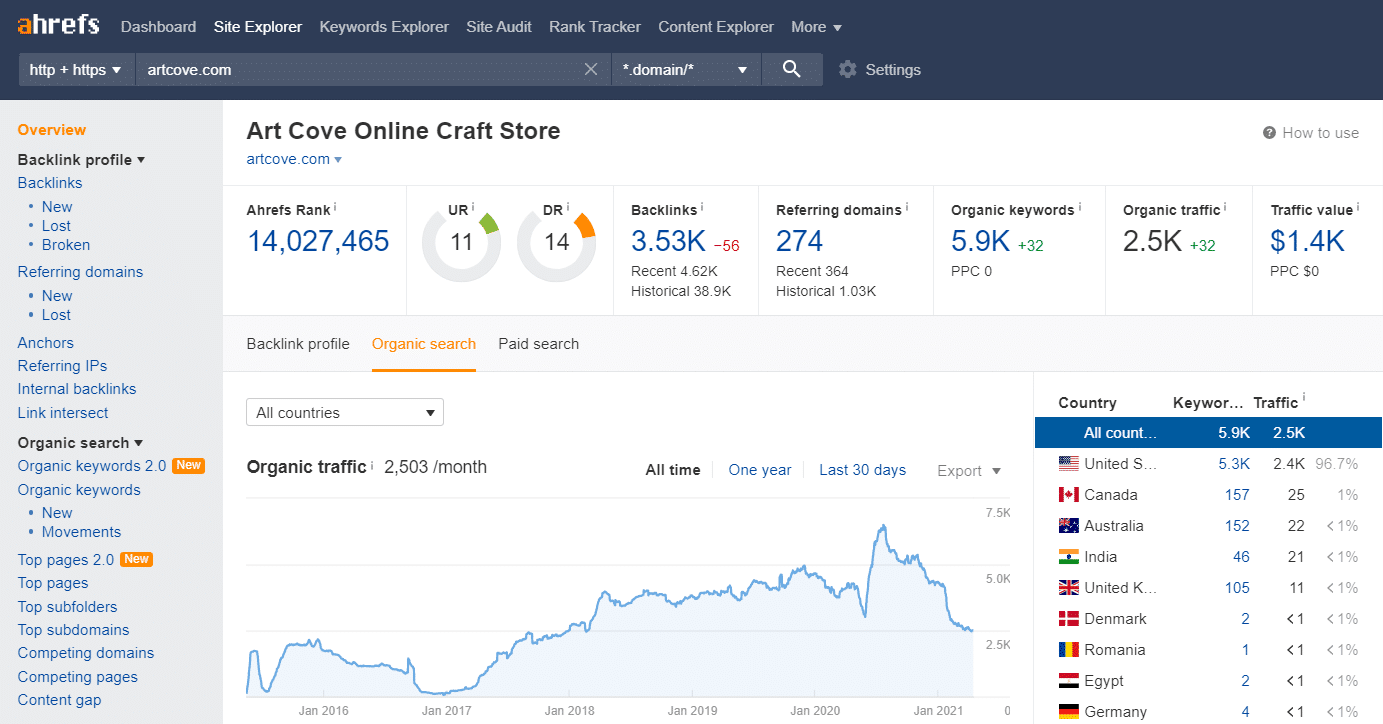Switch the chart to Last 30 days
1383x724 pixels.
pos(862,470)
